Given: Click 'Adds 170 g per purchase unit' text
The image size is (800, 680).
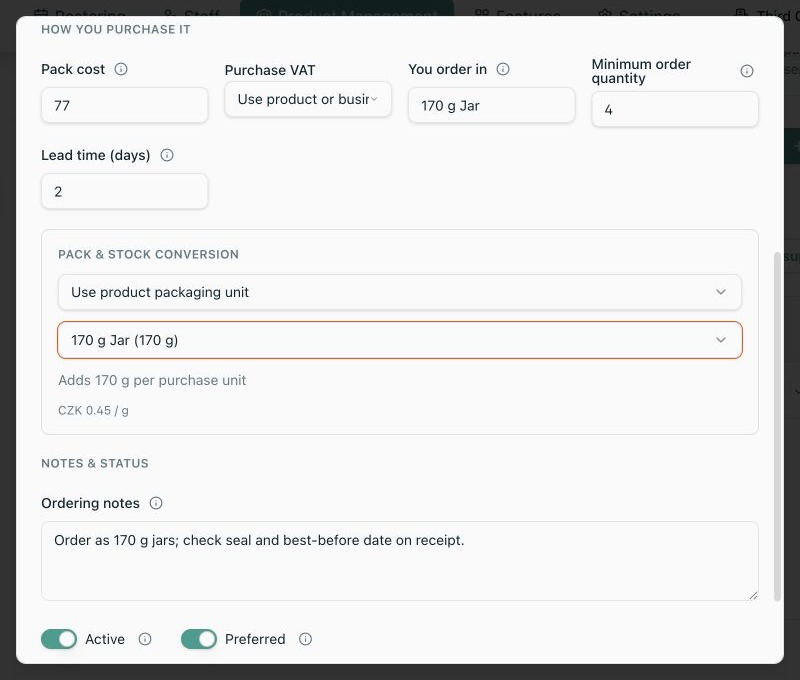Looking at the screenshot, I should pyautogui.click(x=152, y=380).
